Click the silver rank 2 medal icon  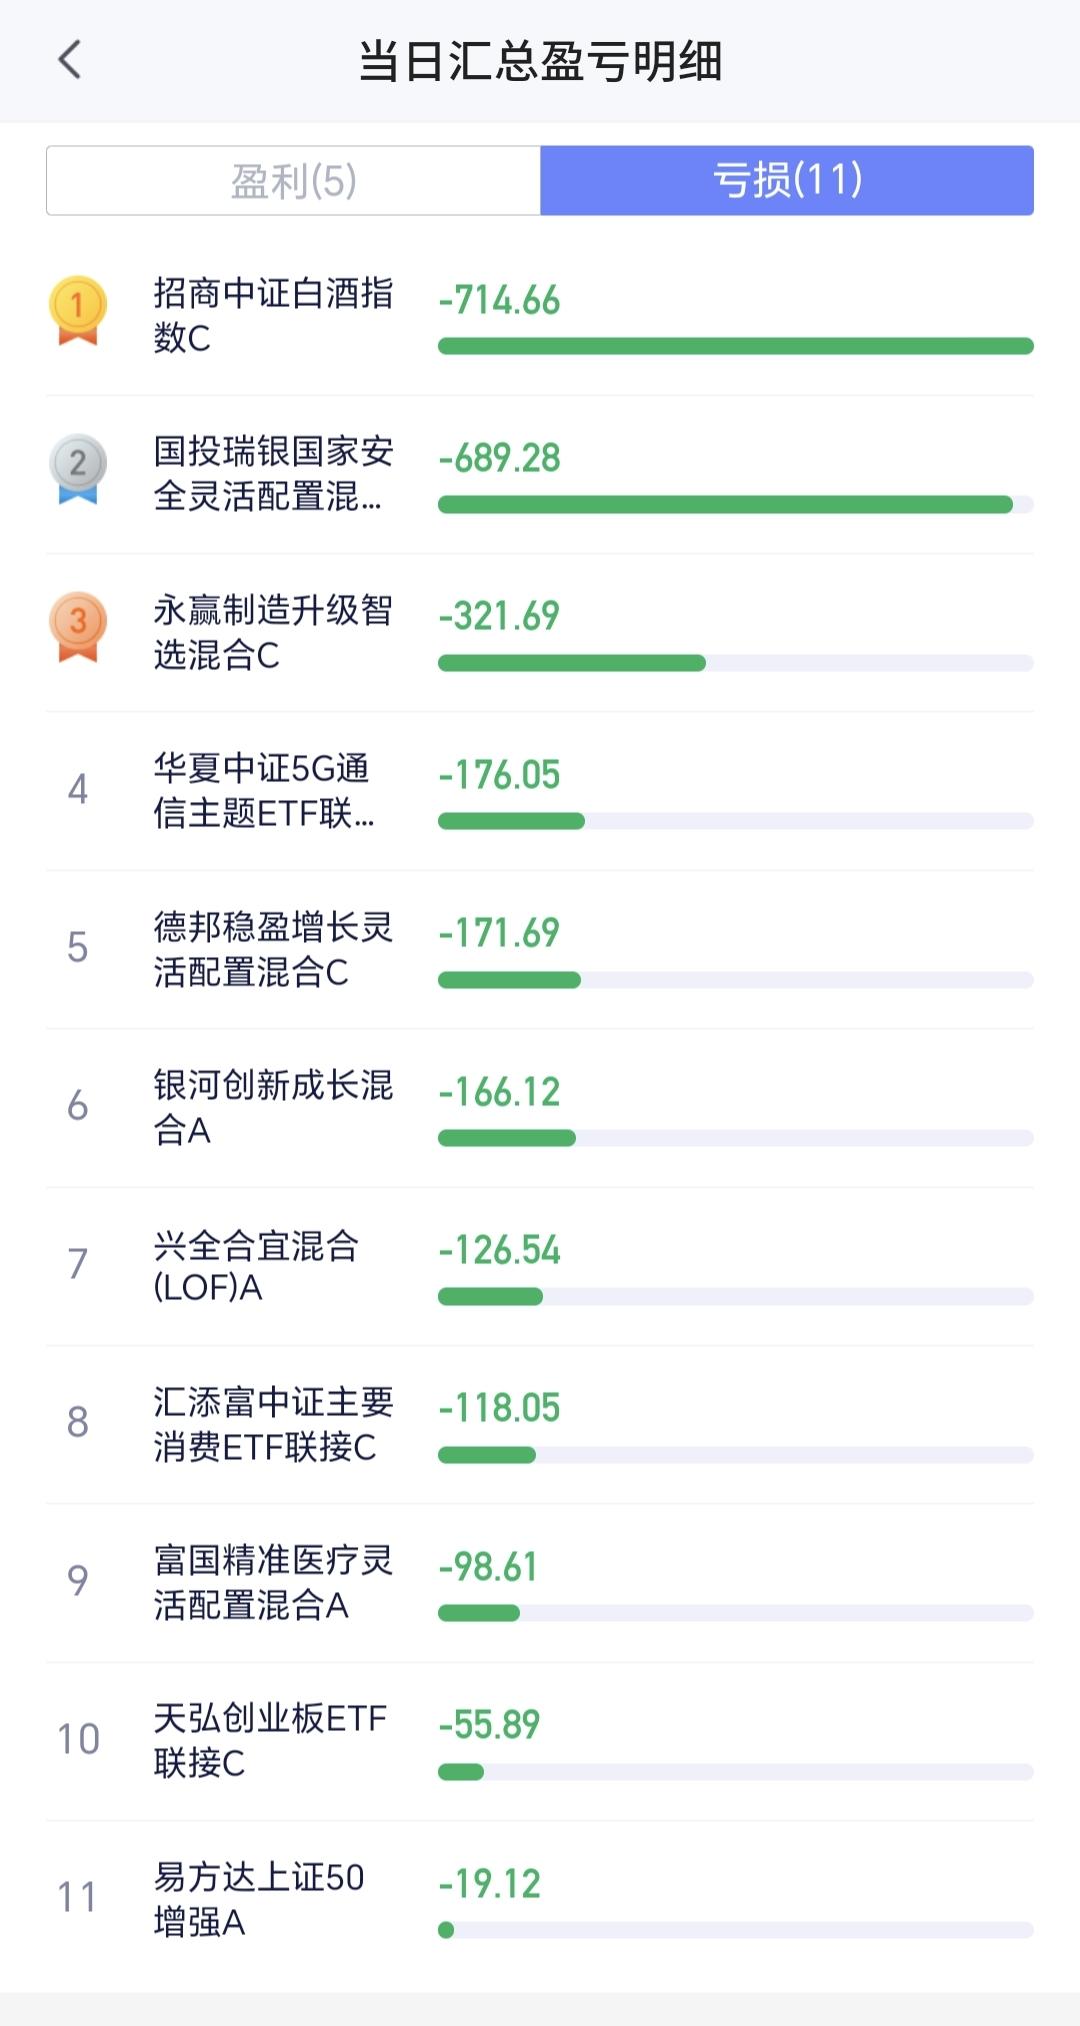pyautogui.click(x=78, y=469)
